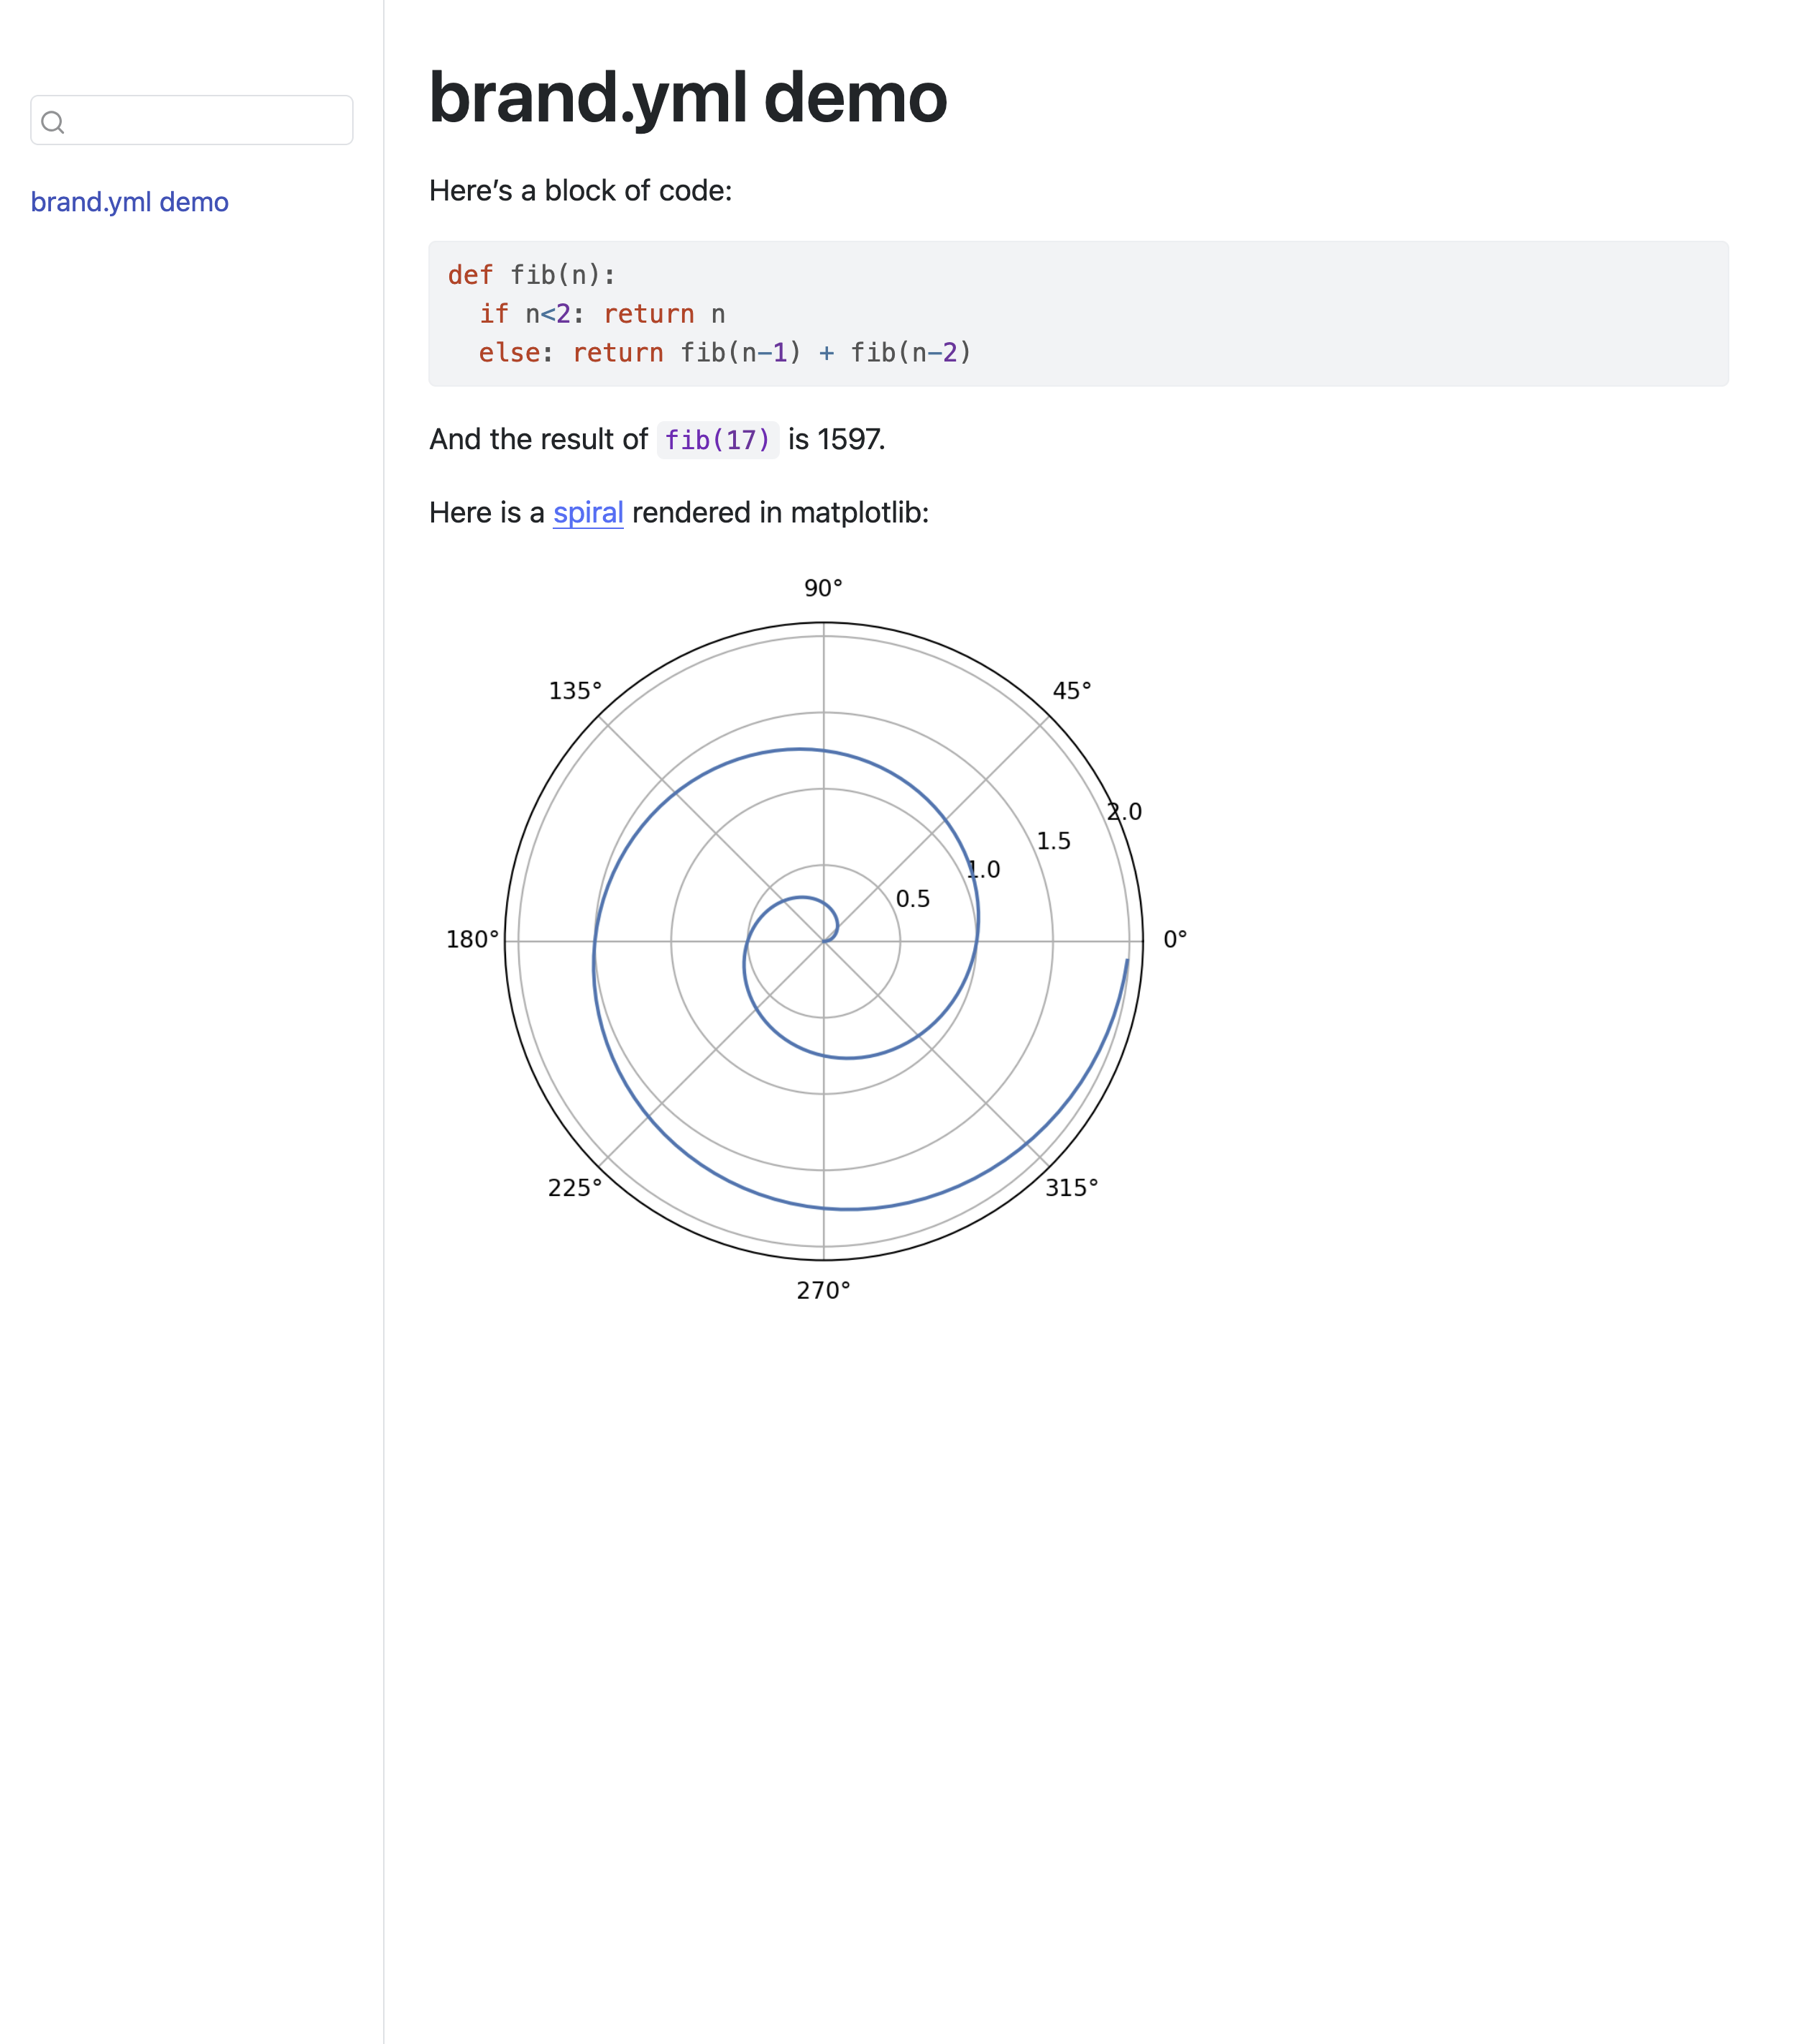
Task: Click the search magnifier icon
Action: pos(53,122)
